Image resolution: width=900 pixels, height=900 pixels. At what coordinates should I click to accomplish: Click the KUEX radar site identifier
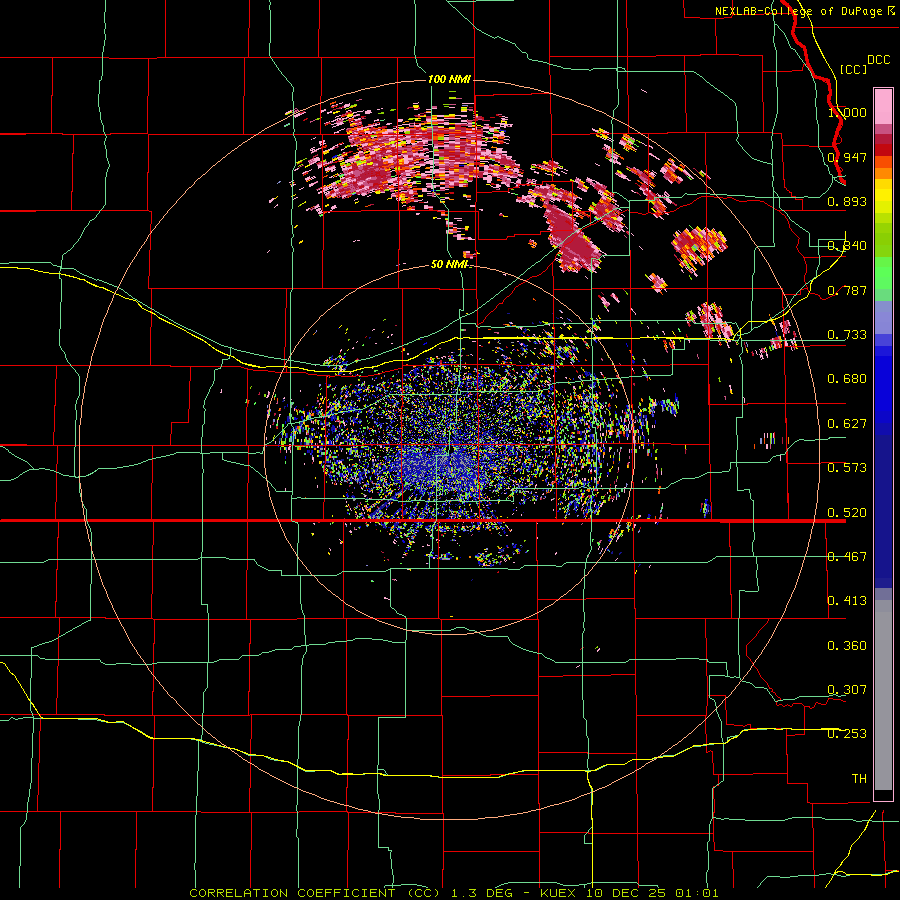pos(558,893)
